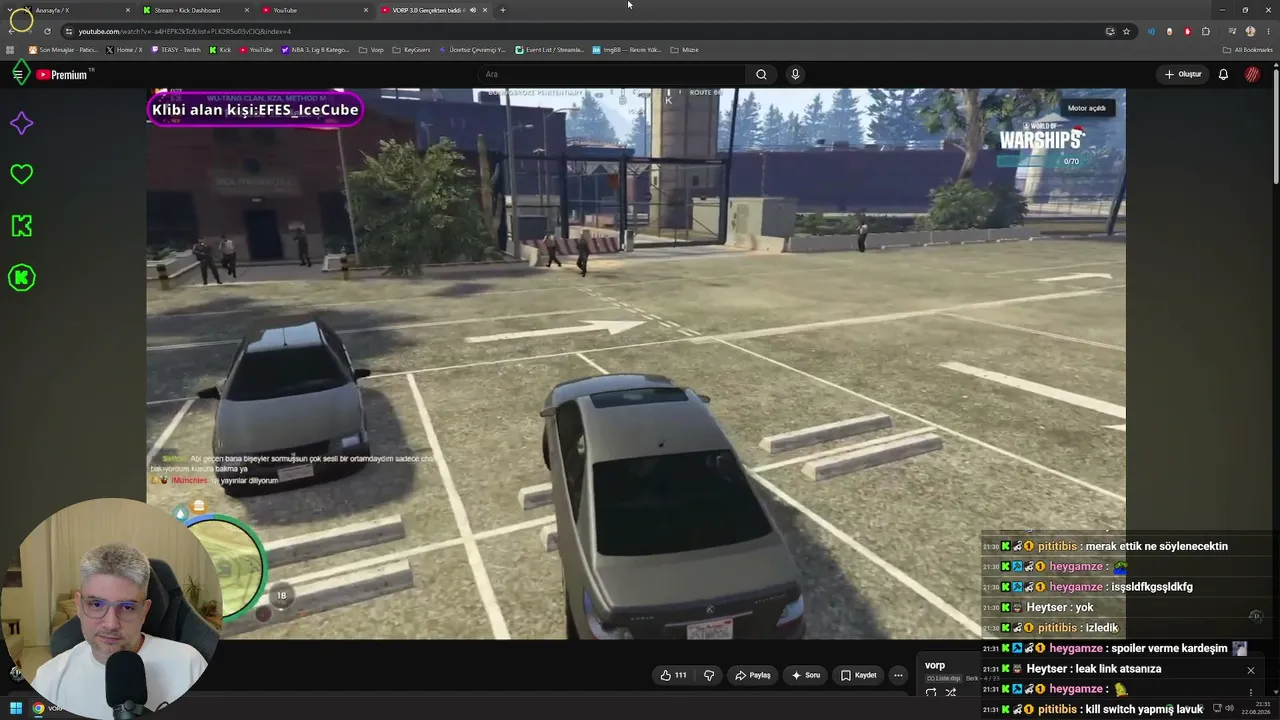Bookmark this page with the star icon

tap(1126, 31)
